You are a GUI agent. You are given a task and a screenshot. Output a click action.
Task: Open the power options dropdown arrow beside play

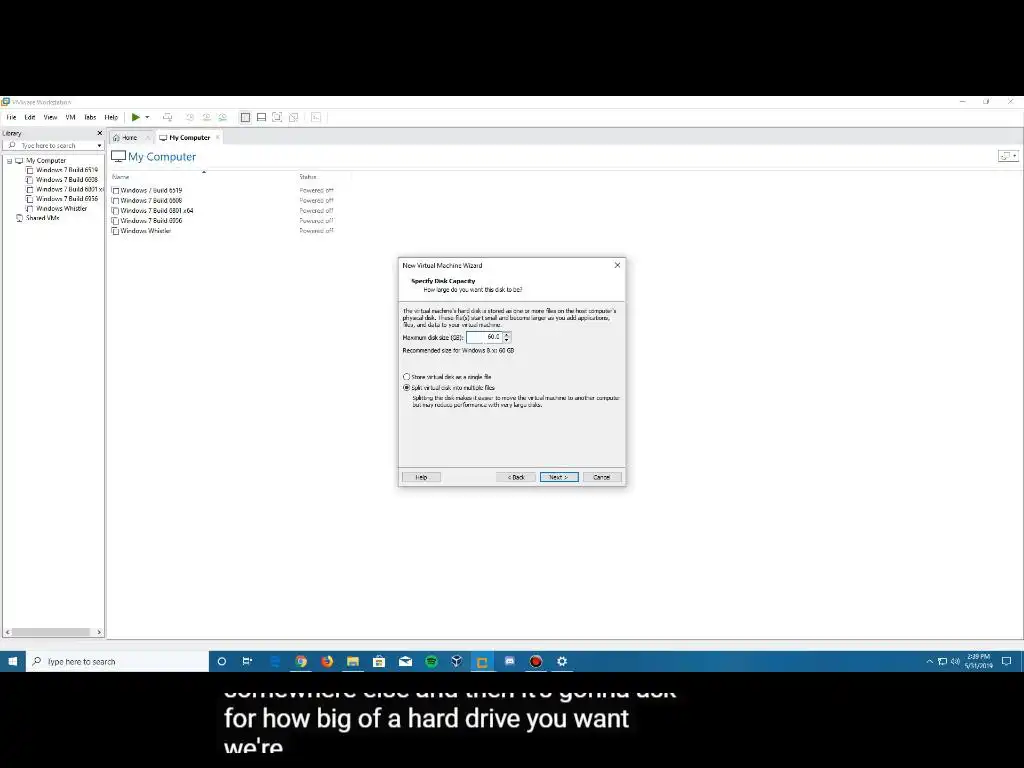(x=147, y=118)
